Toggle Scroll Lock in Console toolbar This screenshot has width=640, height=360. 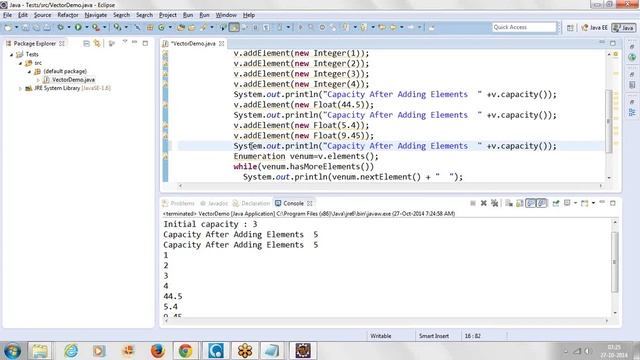pyautogui.click(x=520, y=203)
